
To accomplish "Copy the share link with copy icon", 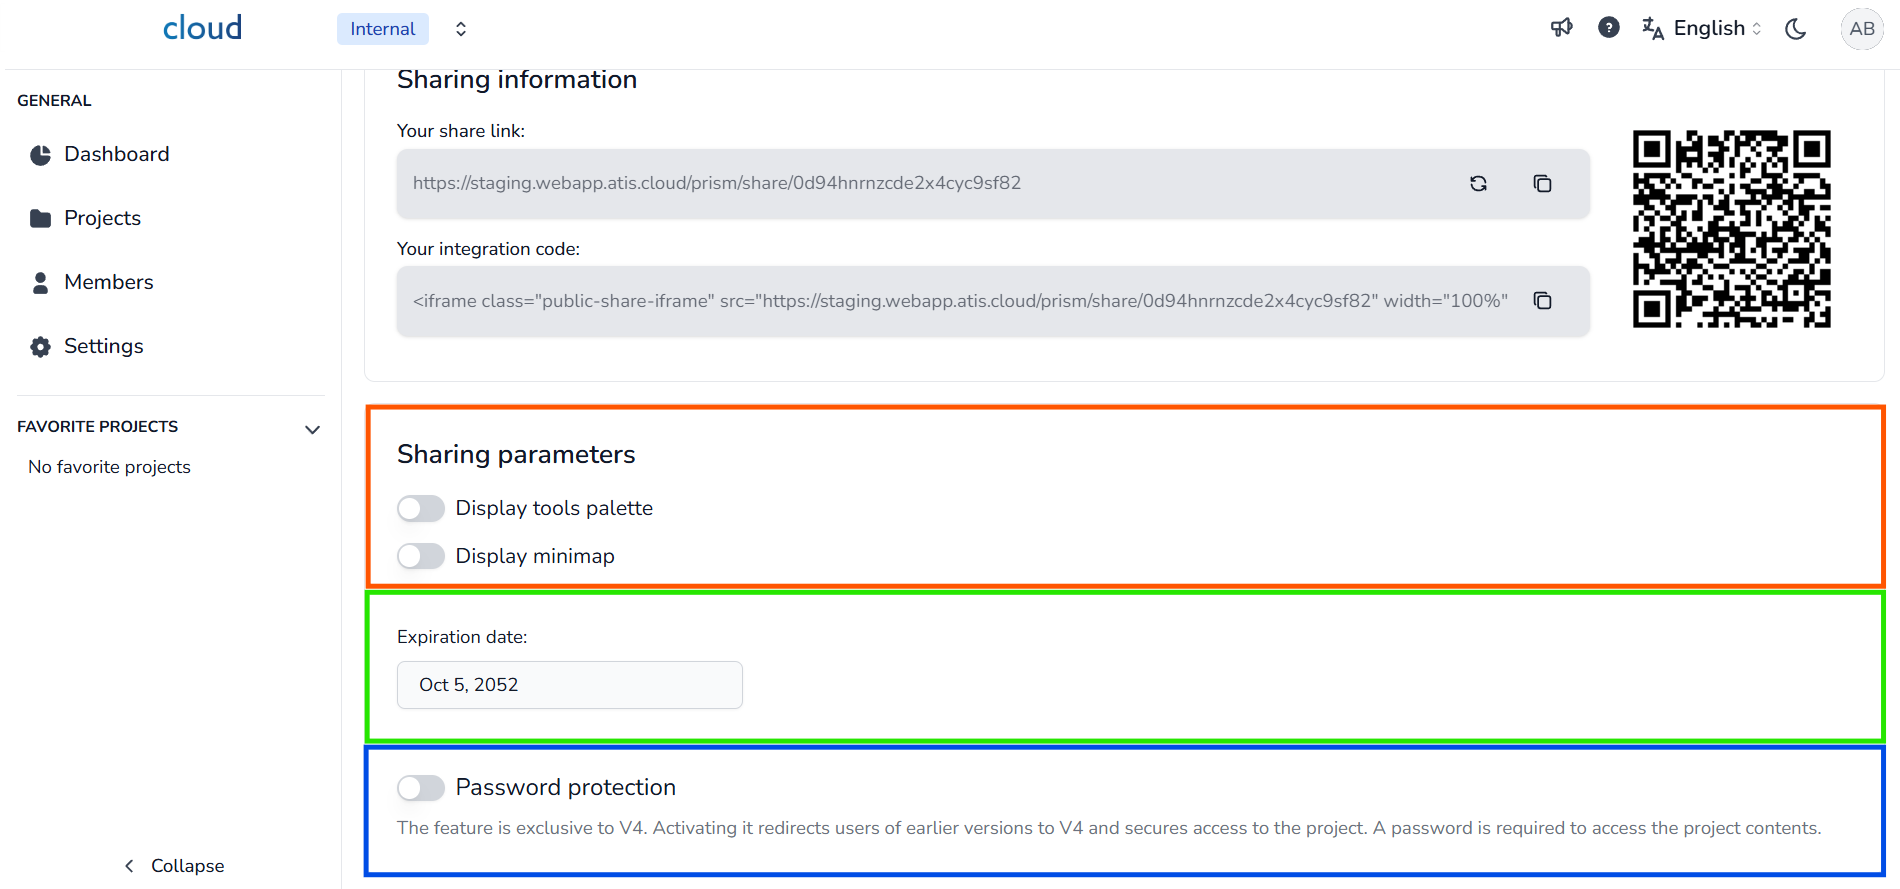I will click(1542, 183).
